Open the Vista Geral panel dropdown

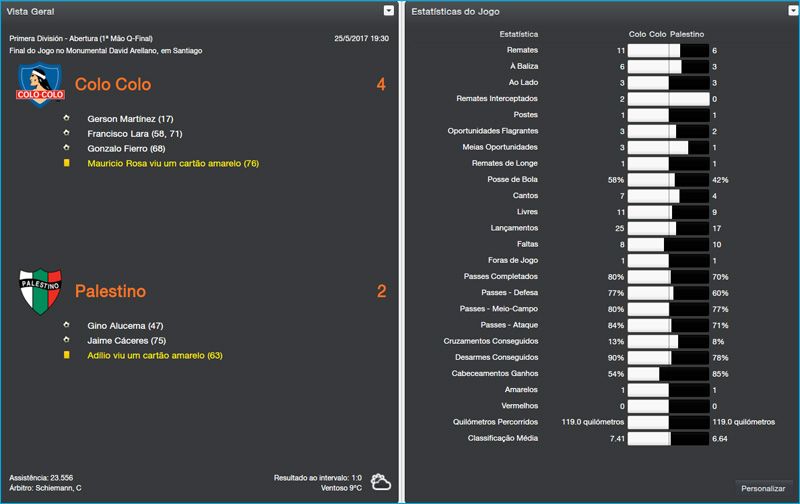coord(389,10)
